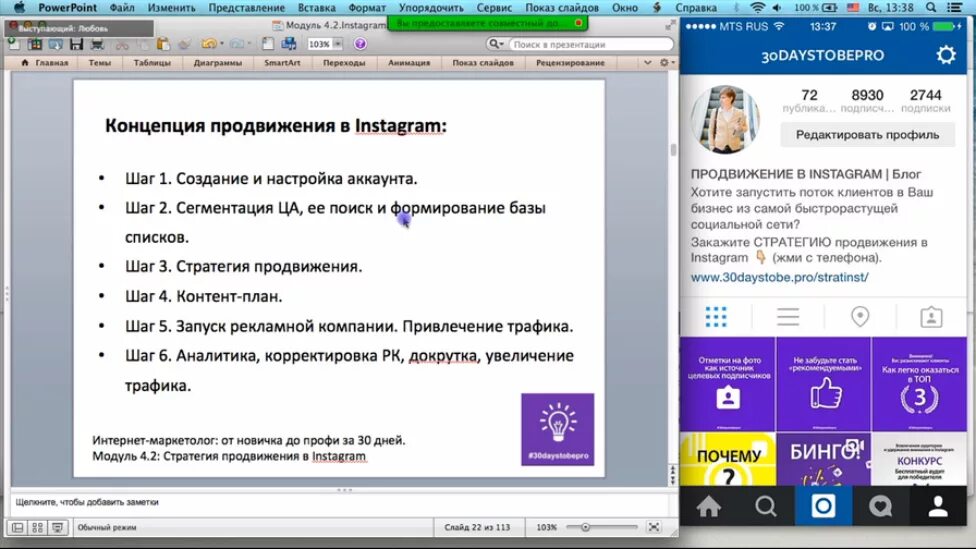Start slideshow view icon in status bar
This screenshot has width=976, height=549.
[x=57, y=527]
